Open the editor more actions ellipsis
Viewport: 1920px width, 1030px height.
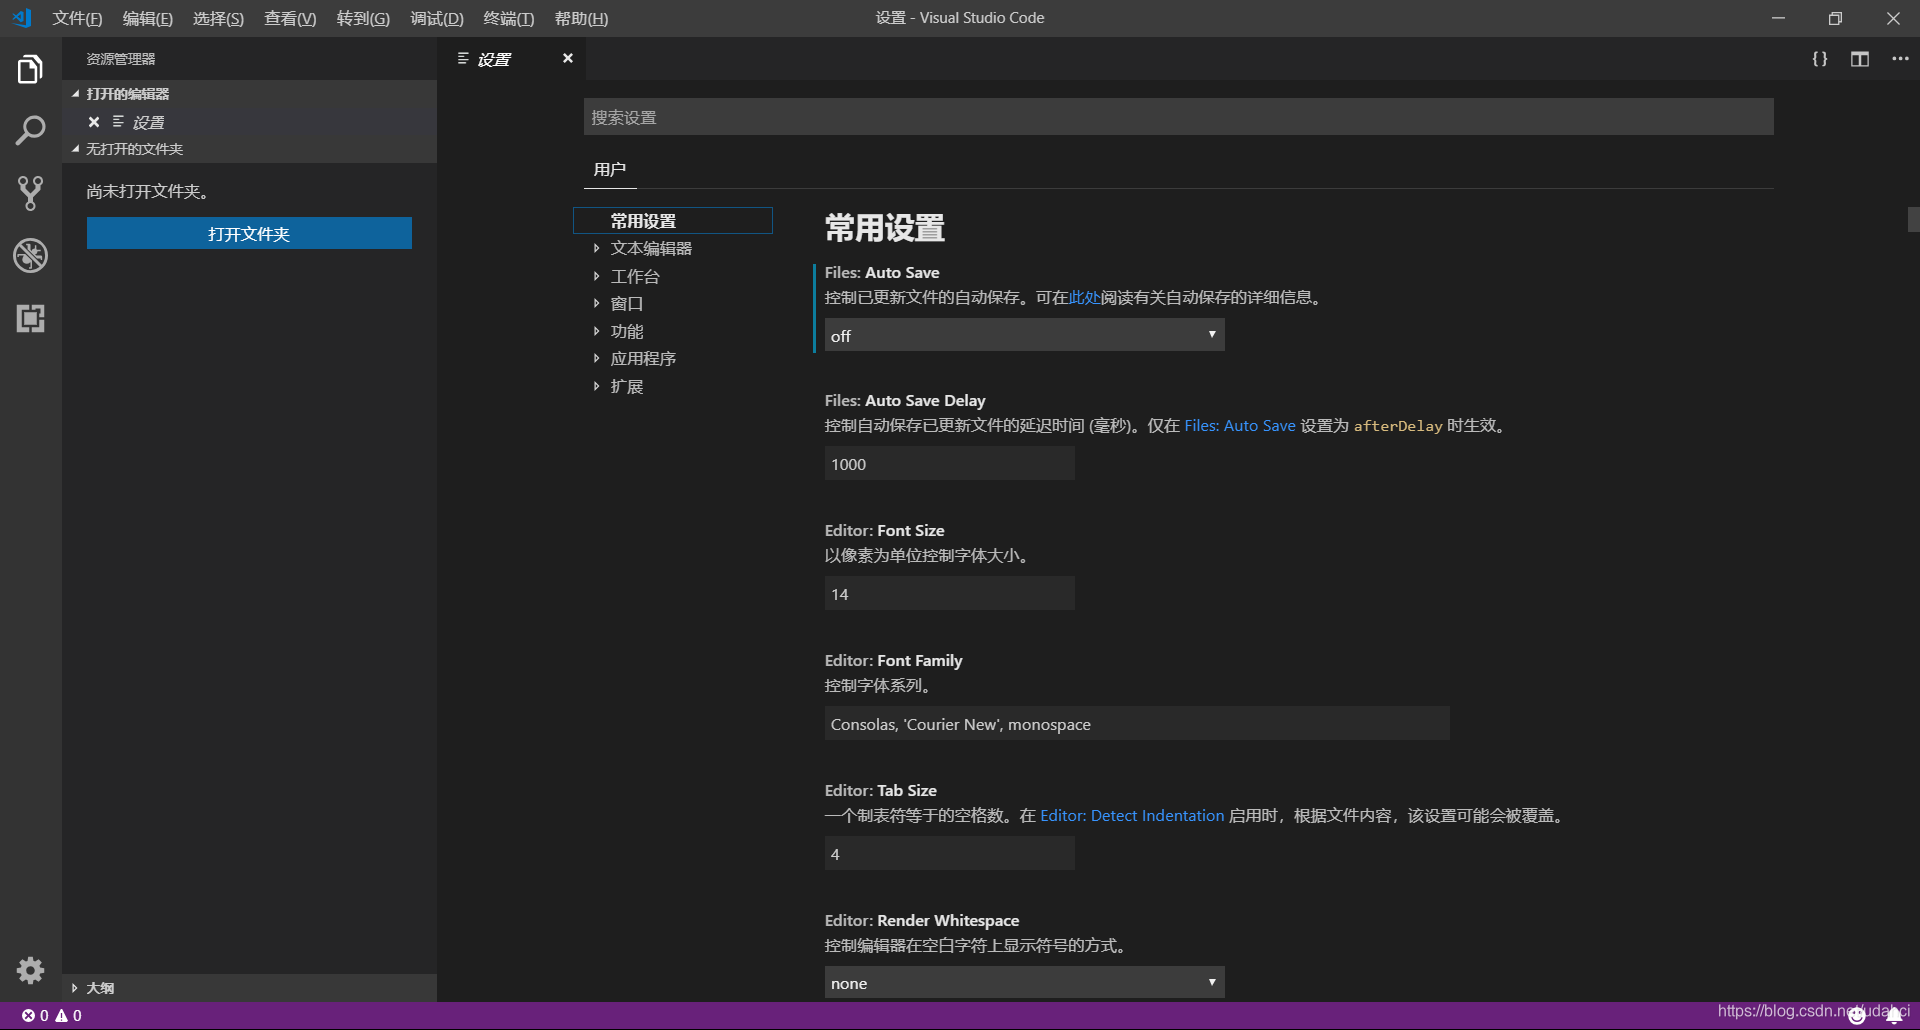click(x=1900, y=59)
